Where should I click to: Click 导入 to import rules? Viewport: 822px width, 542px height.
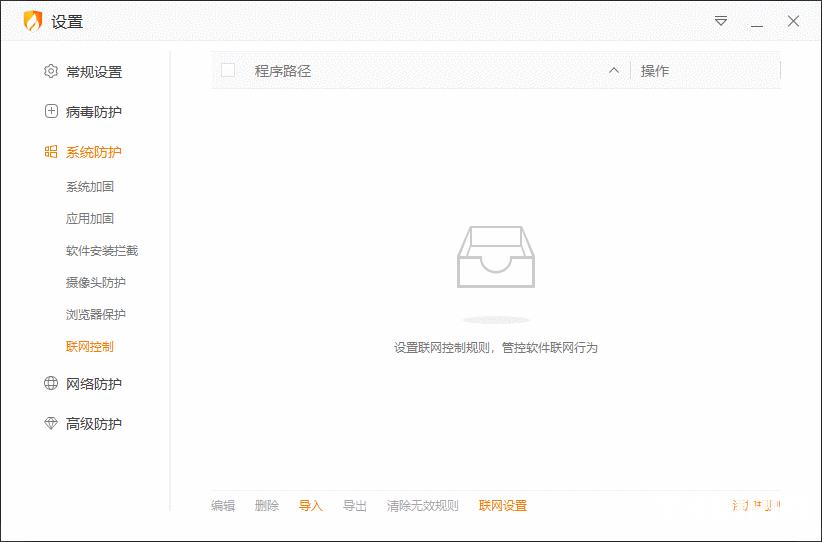coord(311,506)
